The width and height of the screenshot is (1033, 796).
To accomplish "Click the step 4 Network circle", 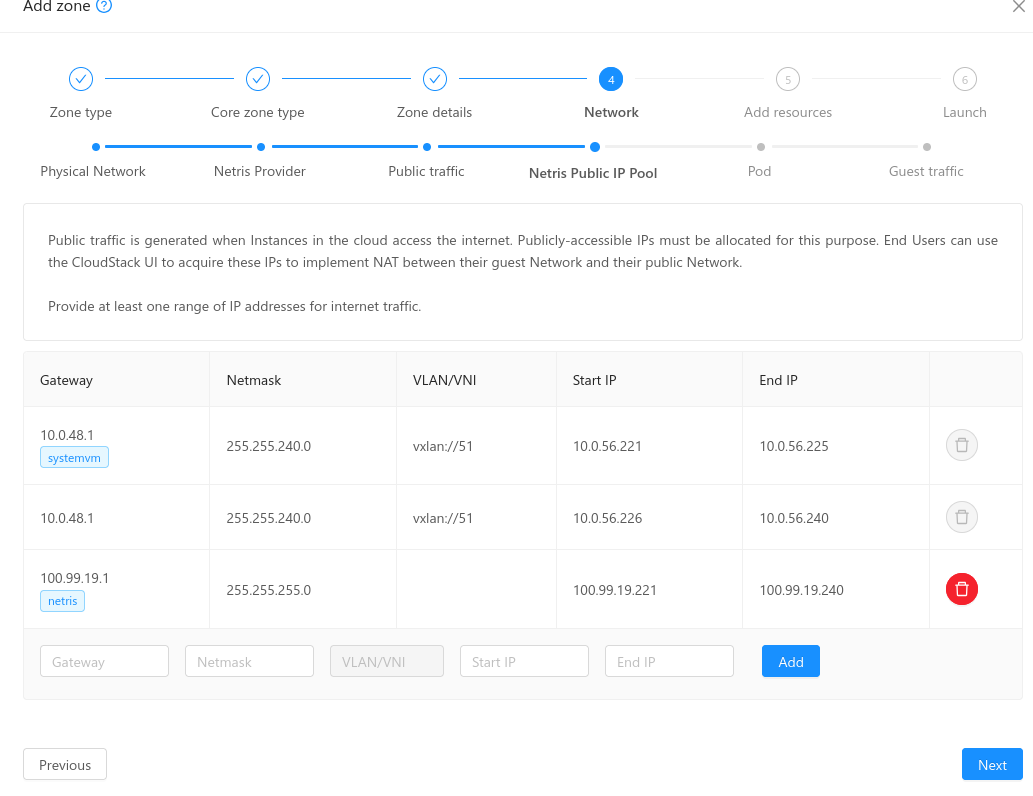I will 611,79.
